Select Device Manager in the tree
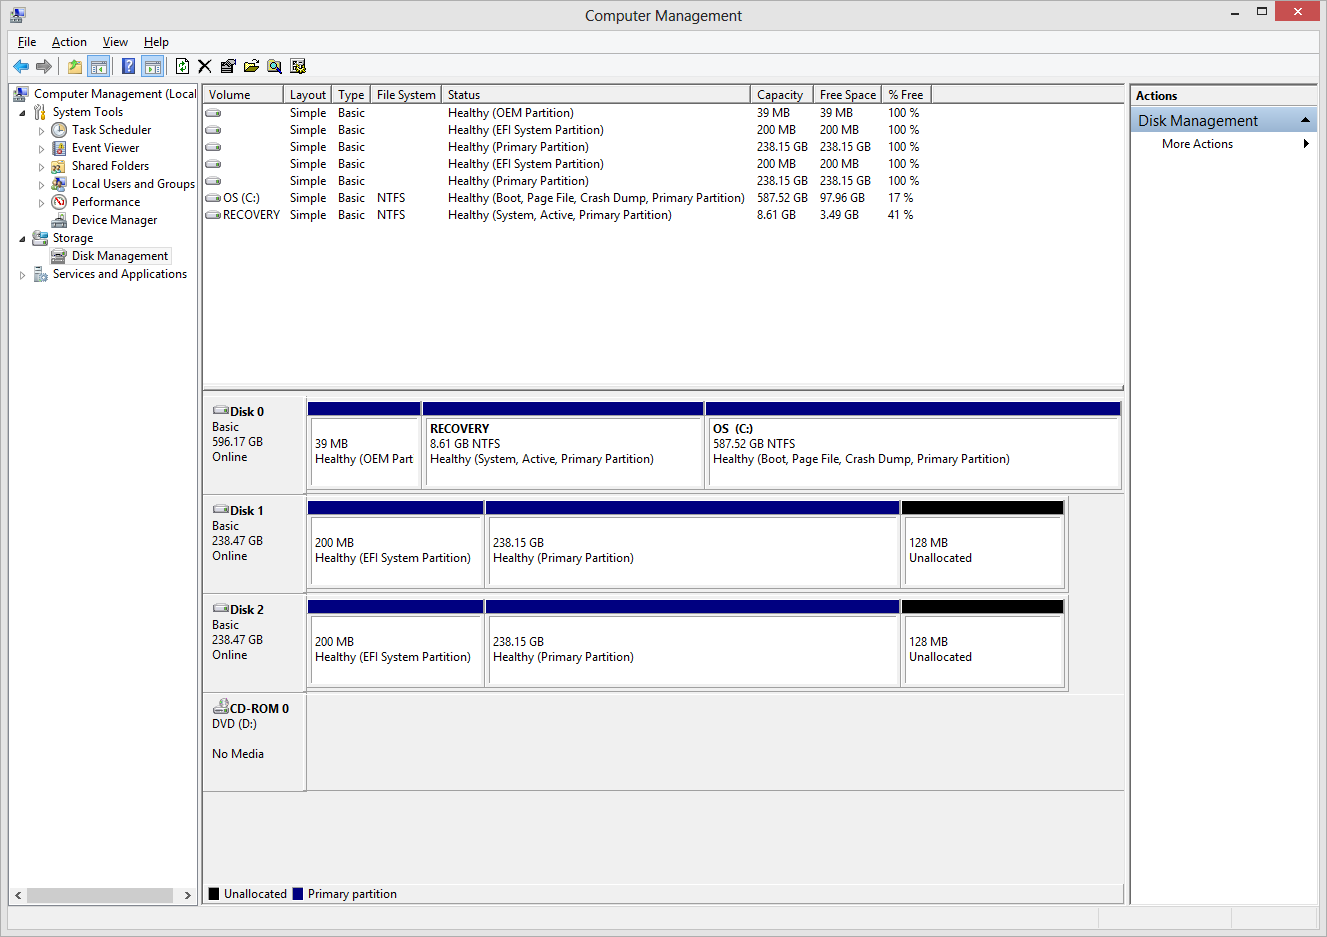 [114, 220]
